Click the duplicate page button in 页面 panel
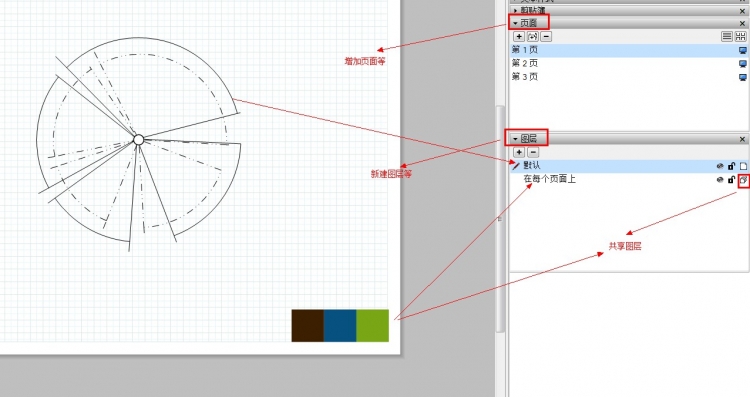This screenshot has height=397, width=750. click(x=532, y=36)
